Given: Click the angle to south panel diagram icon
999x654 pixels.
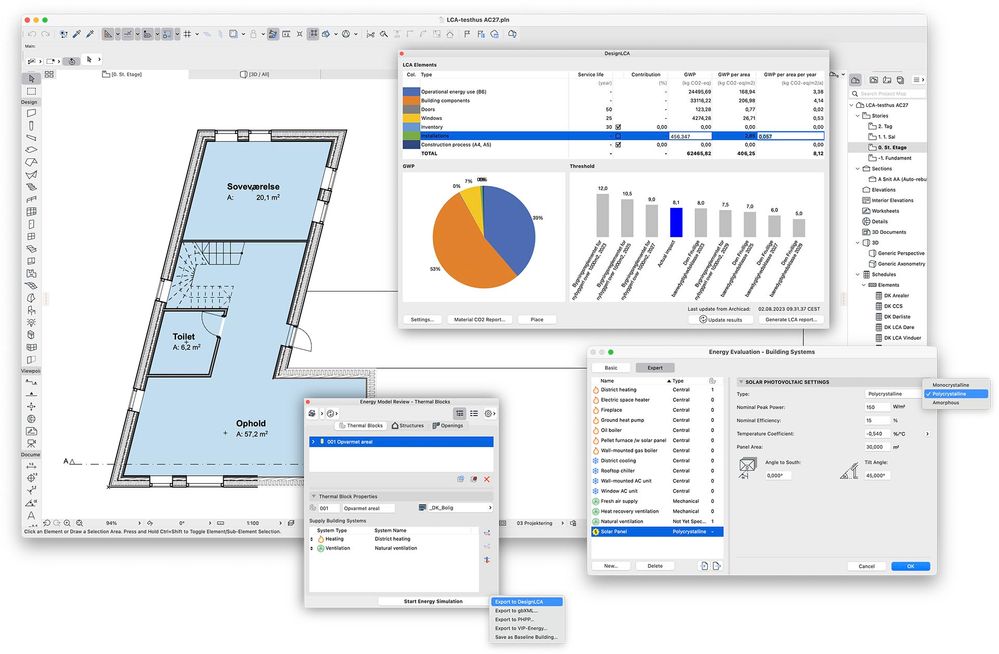Looking at the screenshot, I should 747,468.
